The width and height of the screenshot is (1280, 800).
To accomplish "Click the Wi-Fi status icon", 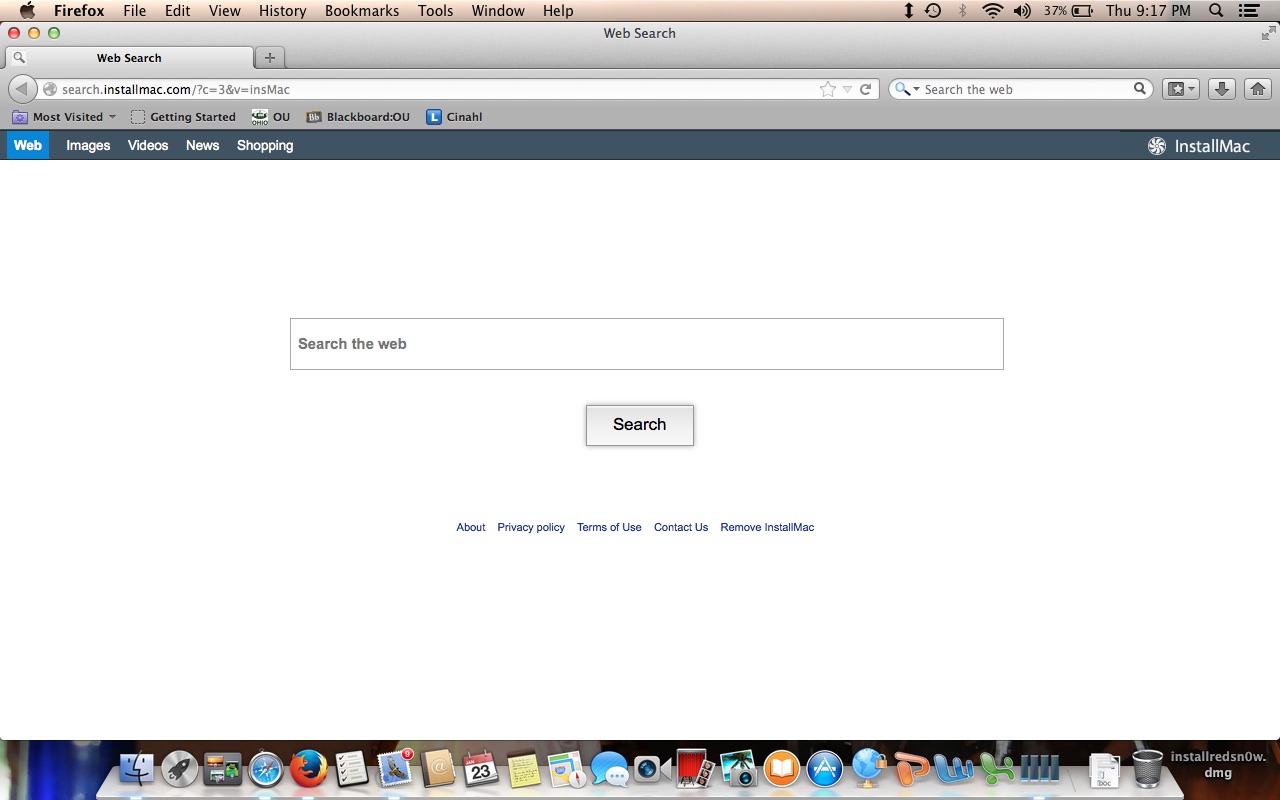I will tap(992, 11).
